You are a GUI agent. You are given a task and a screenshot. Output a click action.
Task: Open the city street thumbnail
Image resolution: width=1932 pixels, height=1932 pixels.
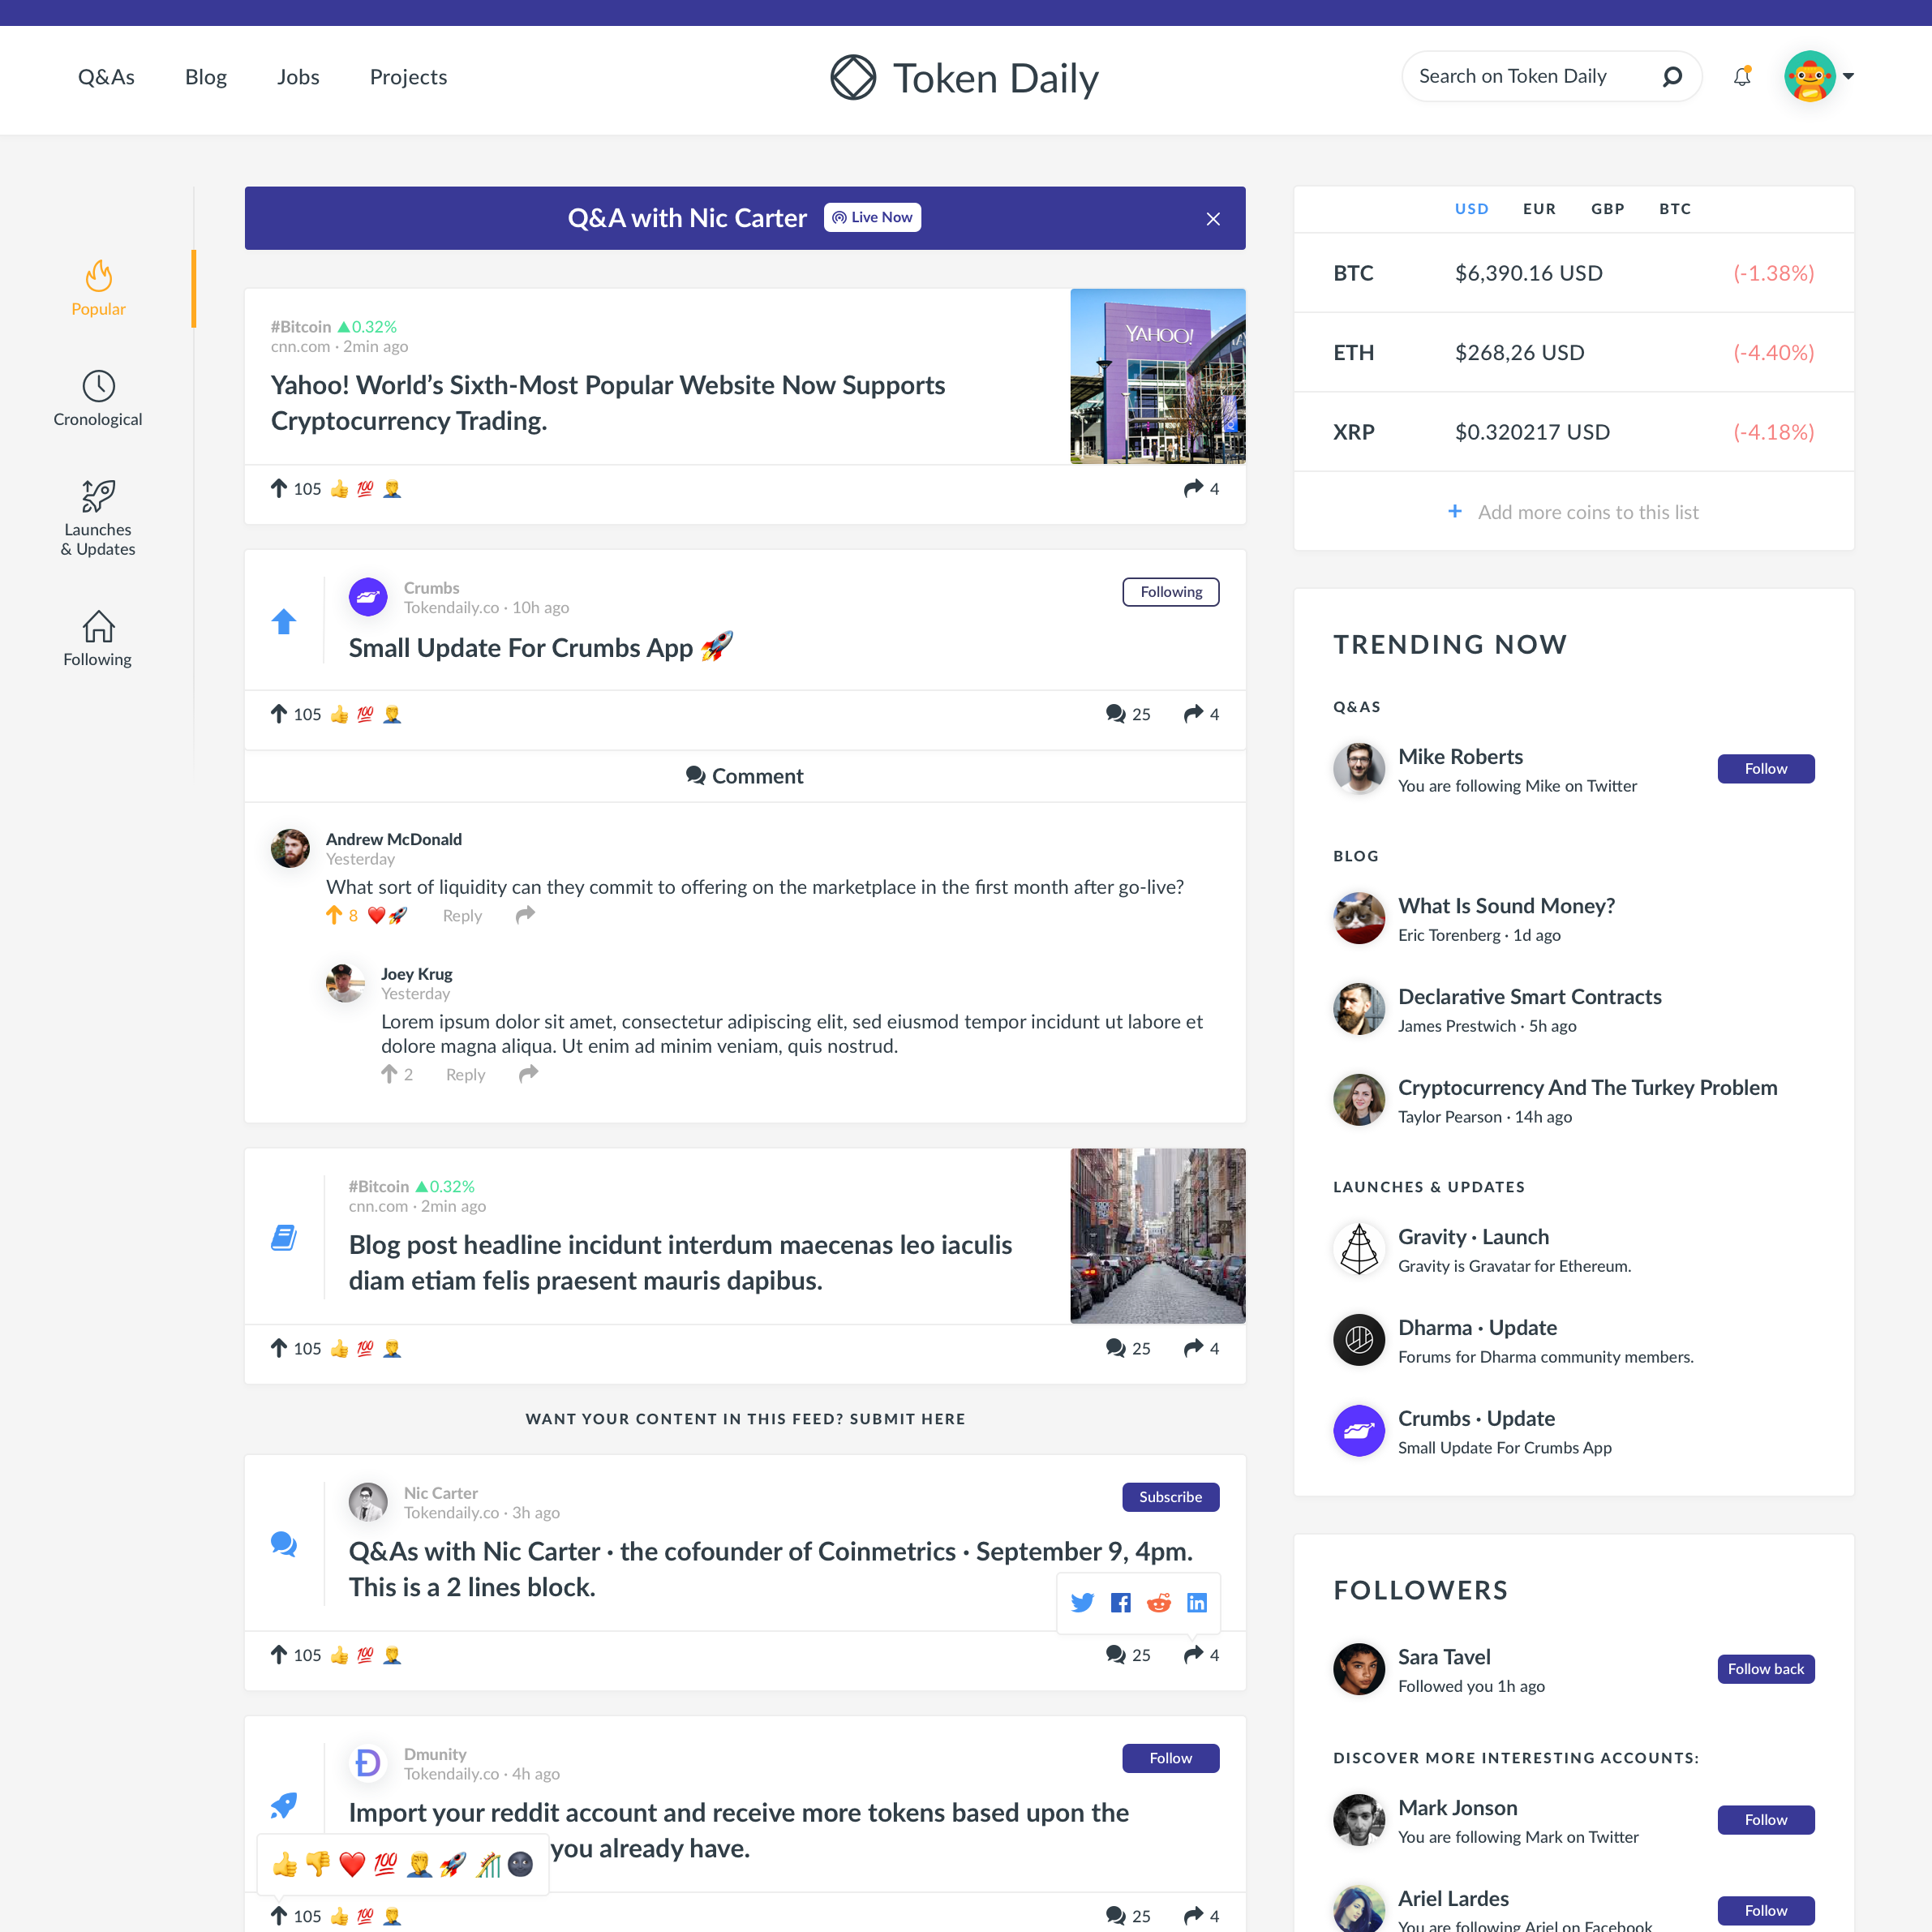1158,1236
